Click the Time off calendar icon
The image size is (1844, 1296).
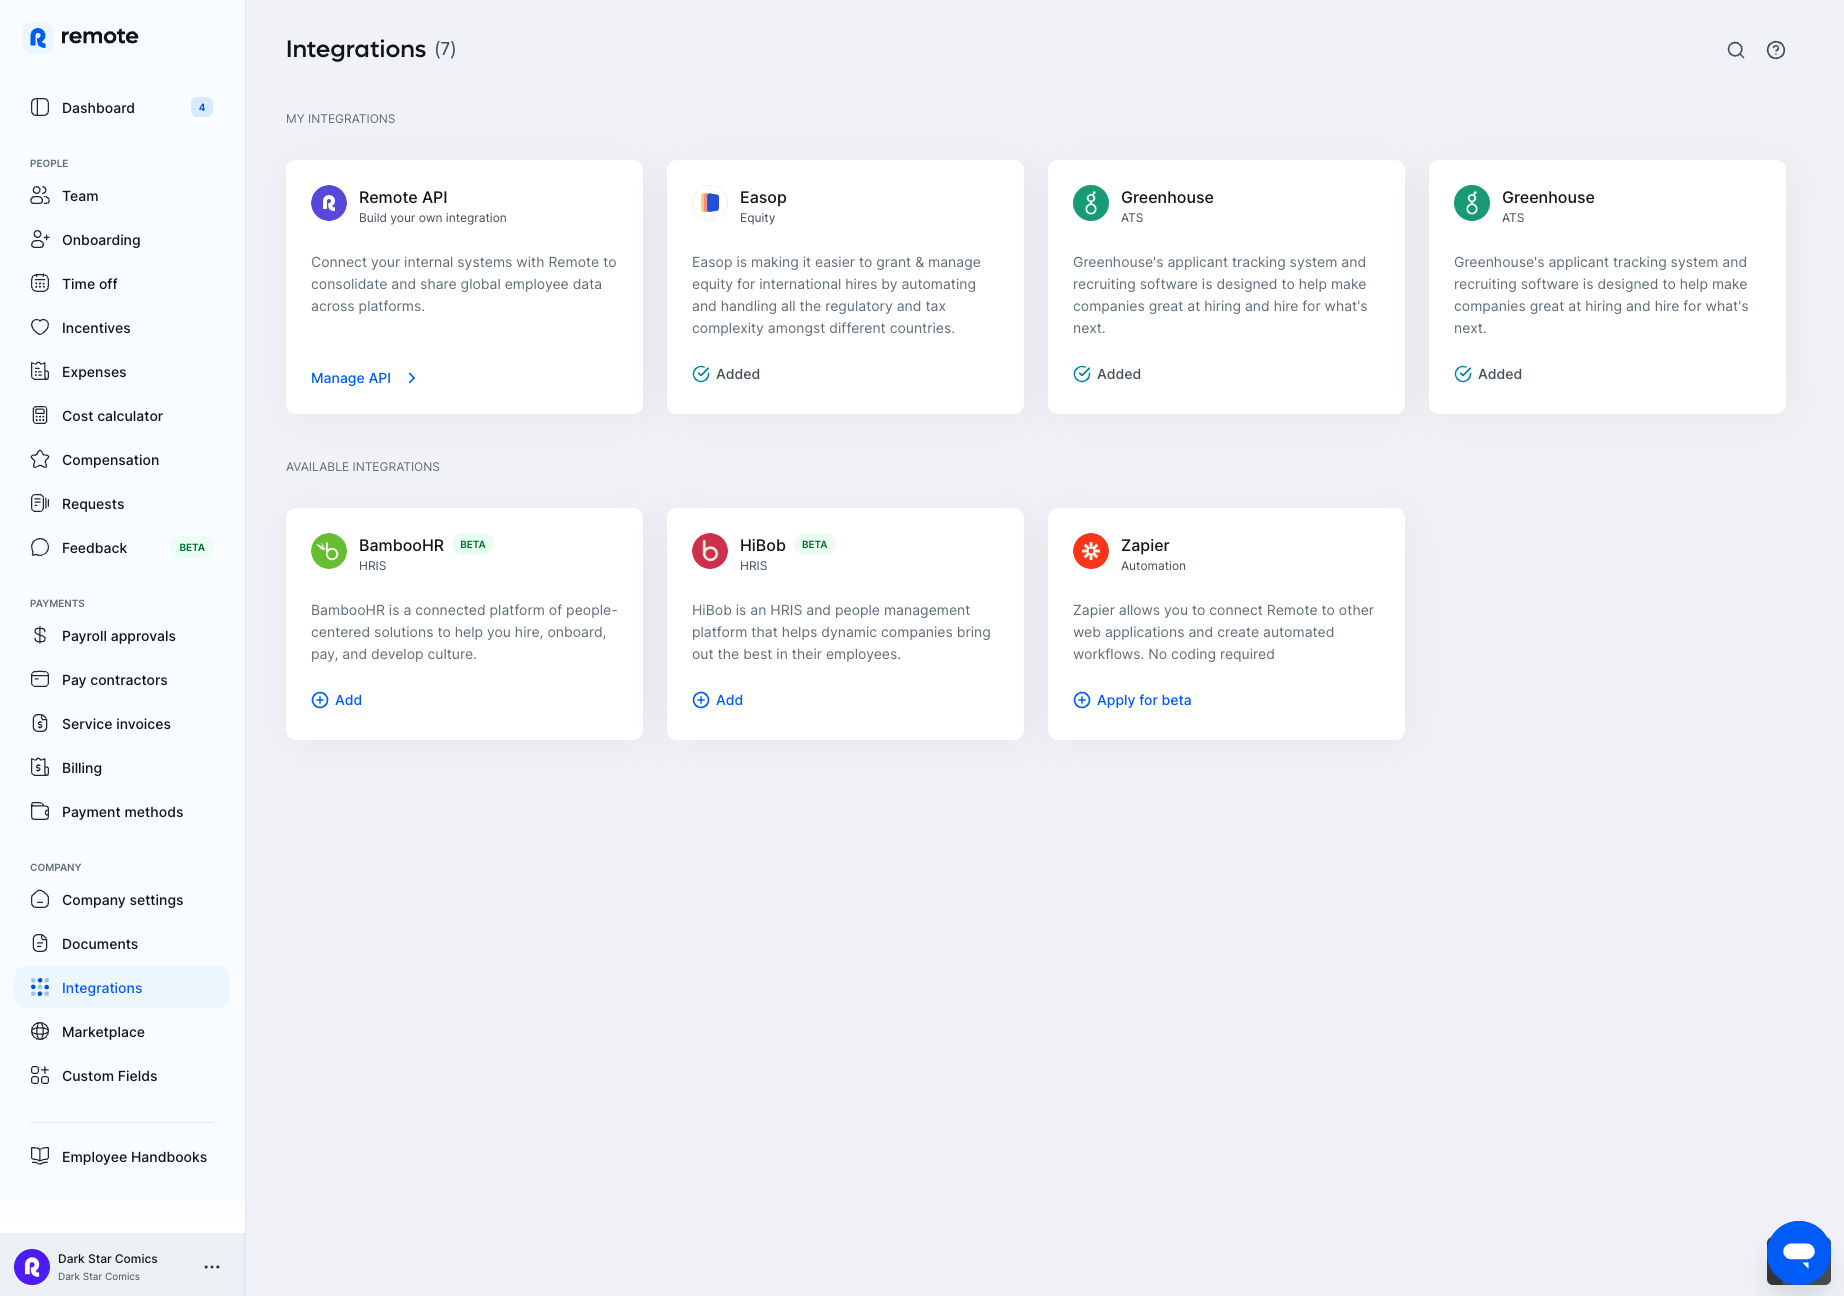(x=40, y=283)
